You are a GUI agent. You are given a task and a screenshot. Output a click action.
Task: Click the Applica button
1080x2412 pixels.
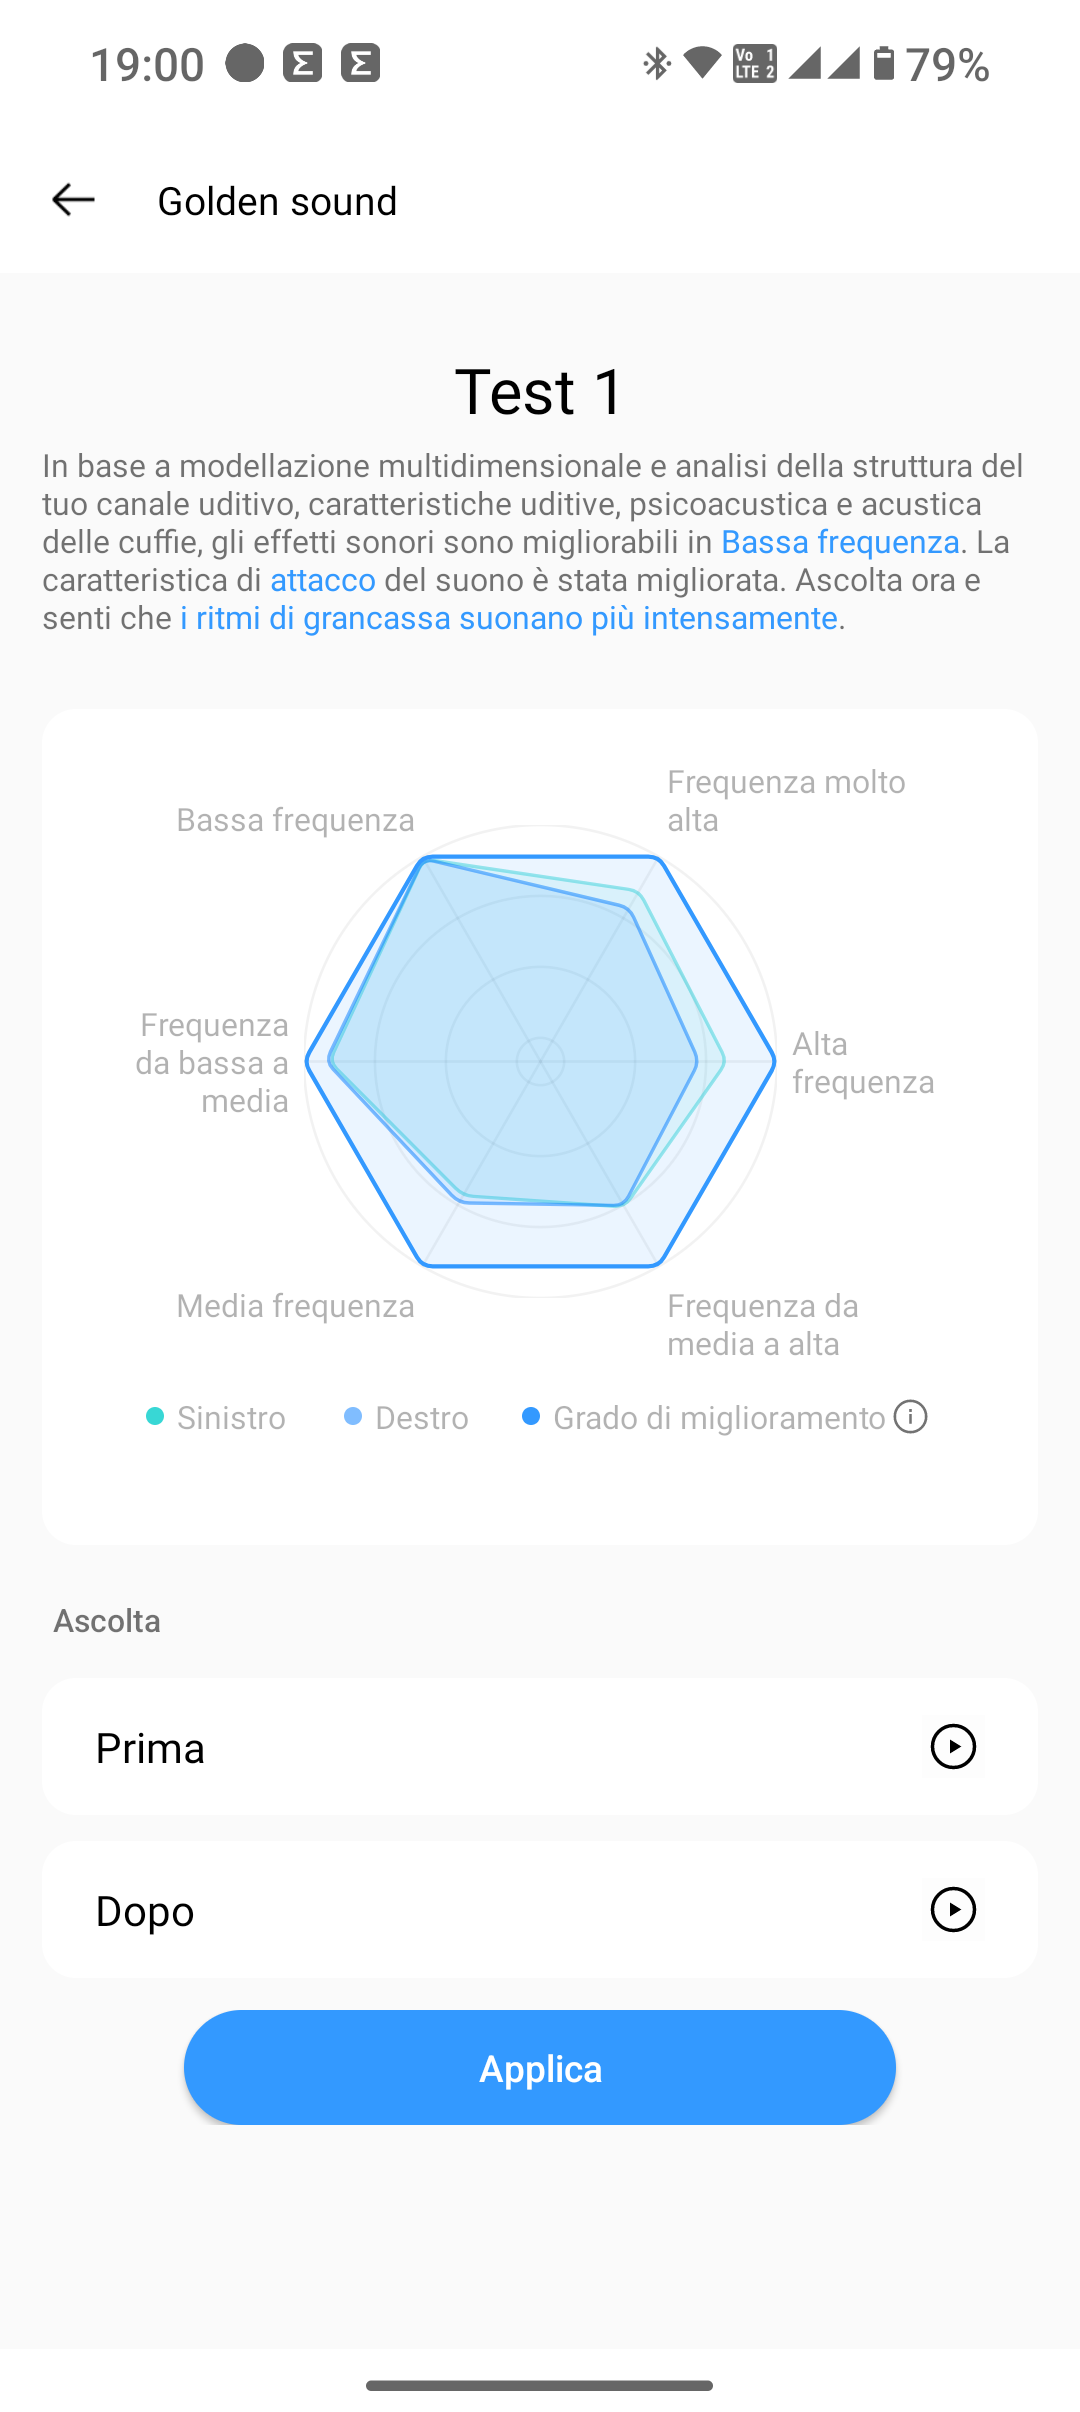[540, 2068]
